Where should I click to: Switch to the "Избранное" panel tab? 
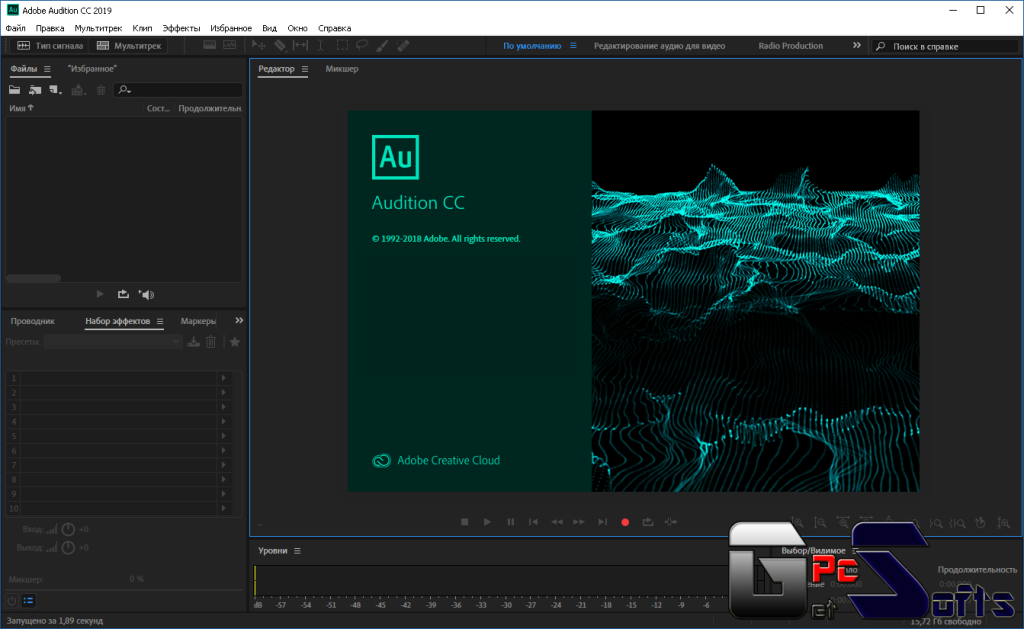(x=92, y=69)
